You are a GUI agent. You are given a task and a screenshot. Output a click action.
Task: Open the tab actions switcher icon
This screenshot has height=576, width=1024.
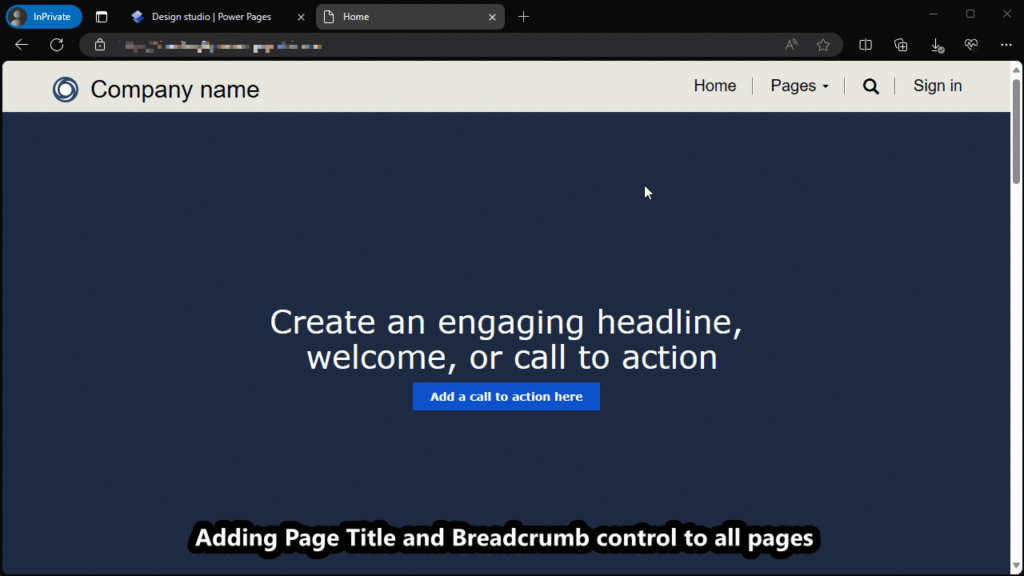pos(101,16)
